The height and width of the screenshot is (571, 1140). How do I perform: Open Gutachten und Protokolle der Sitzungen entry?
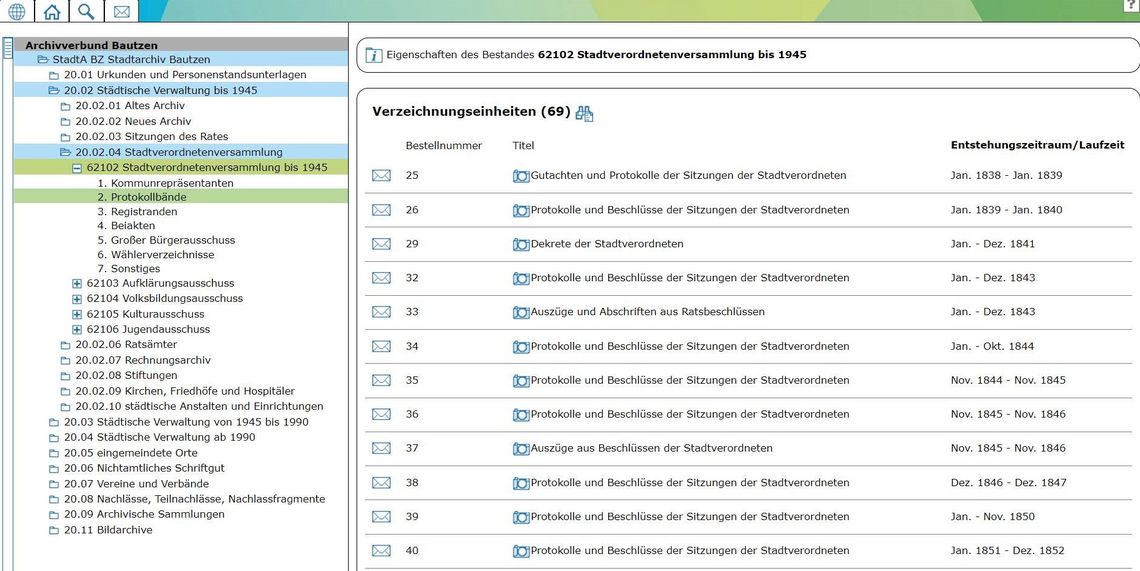688,176
